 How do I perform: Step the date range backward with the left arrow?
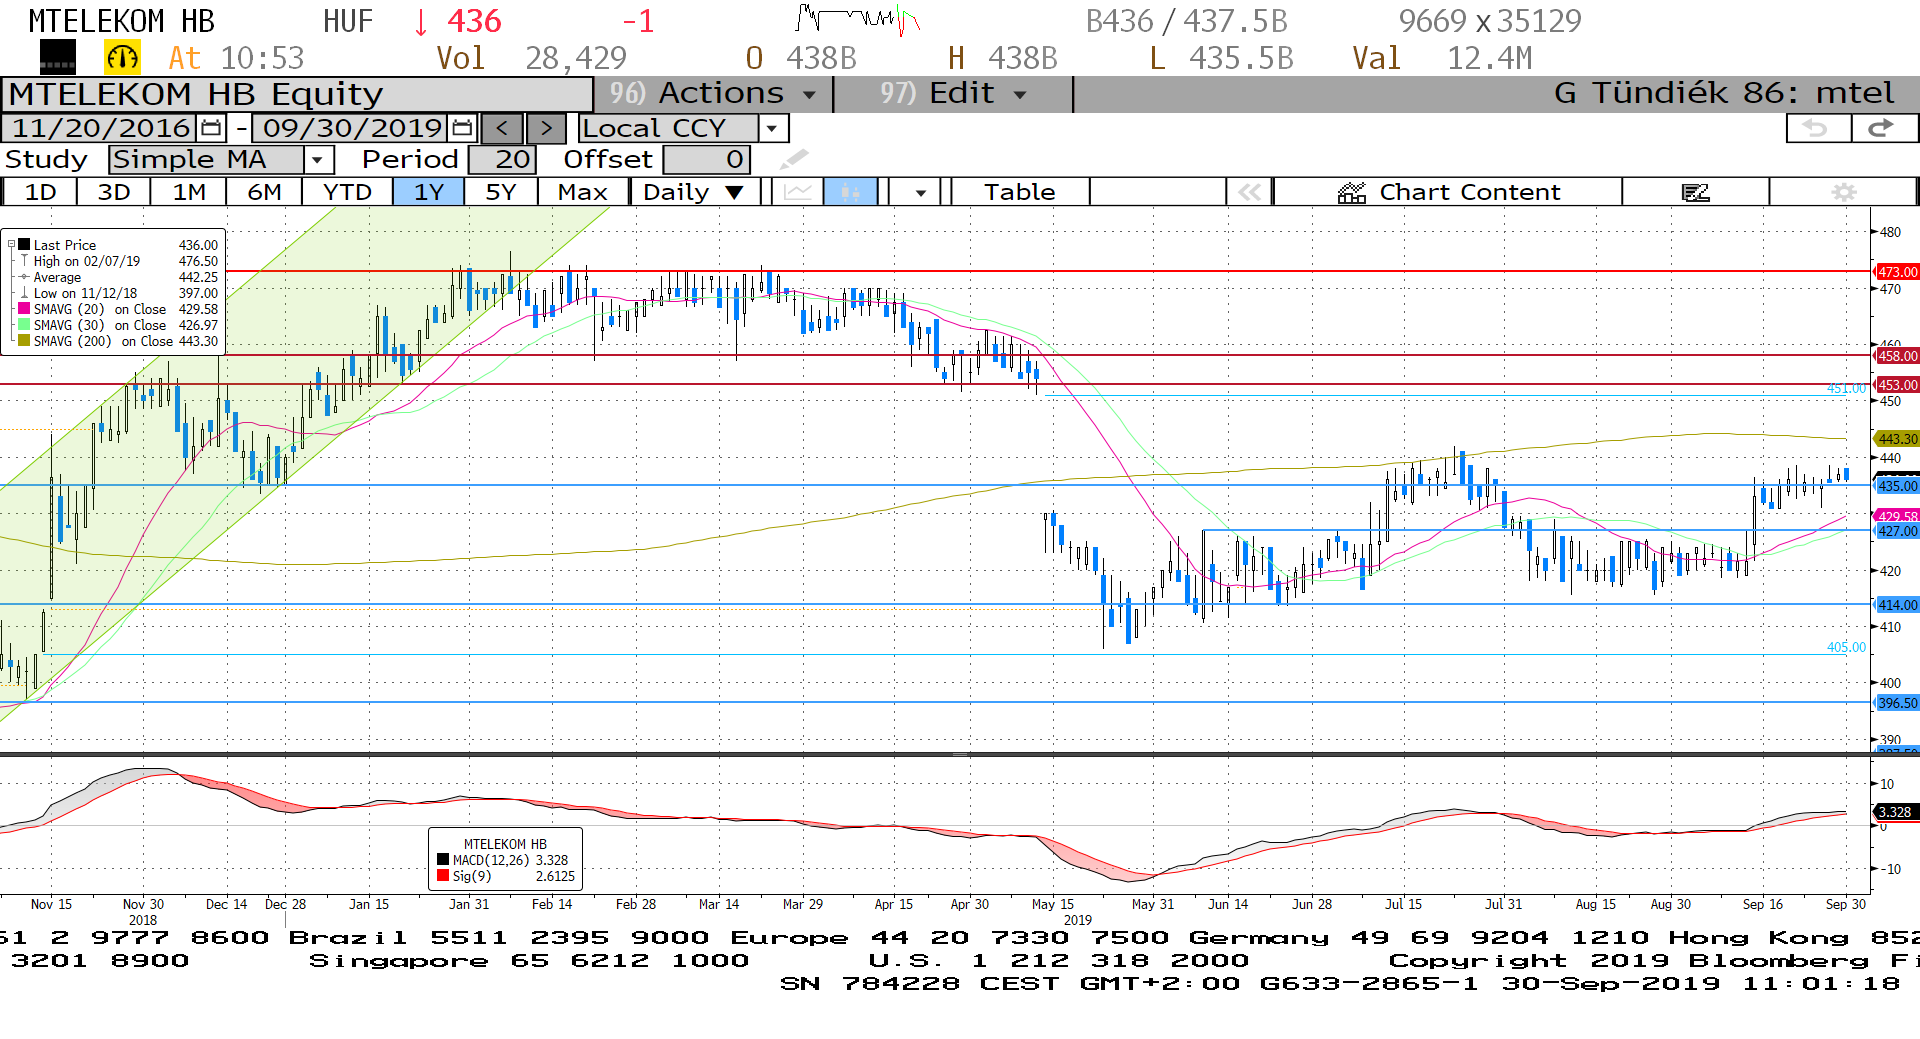[x=502, y=128]
